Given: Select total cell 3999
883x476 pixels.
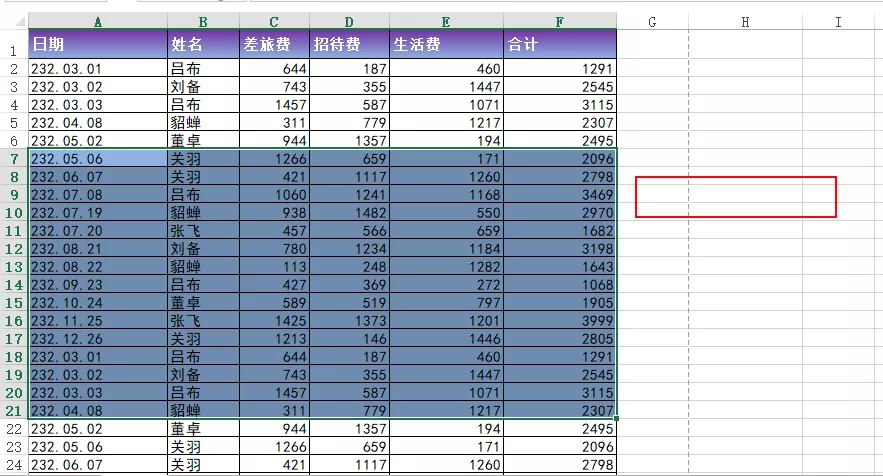Looking at the screenshot, I should (x=560, y=321).
